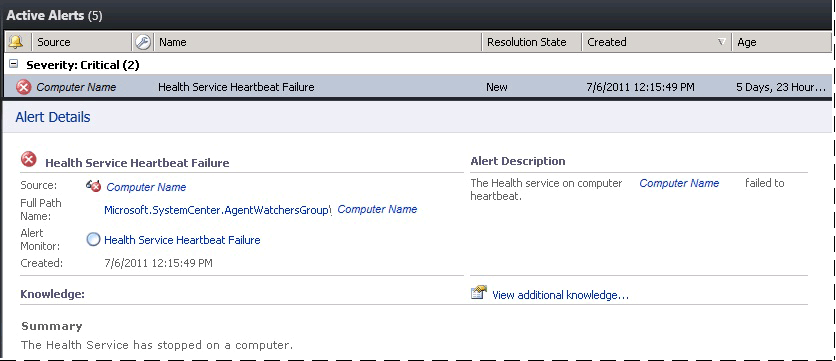Click the source watcher icon with red X
This screenshot has width=836, height=361.
pos(93,186)
